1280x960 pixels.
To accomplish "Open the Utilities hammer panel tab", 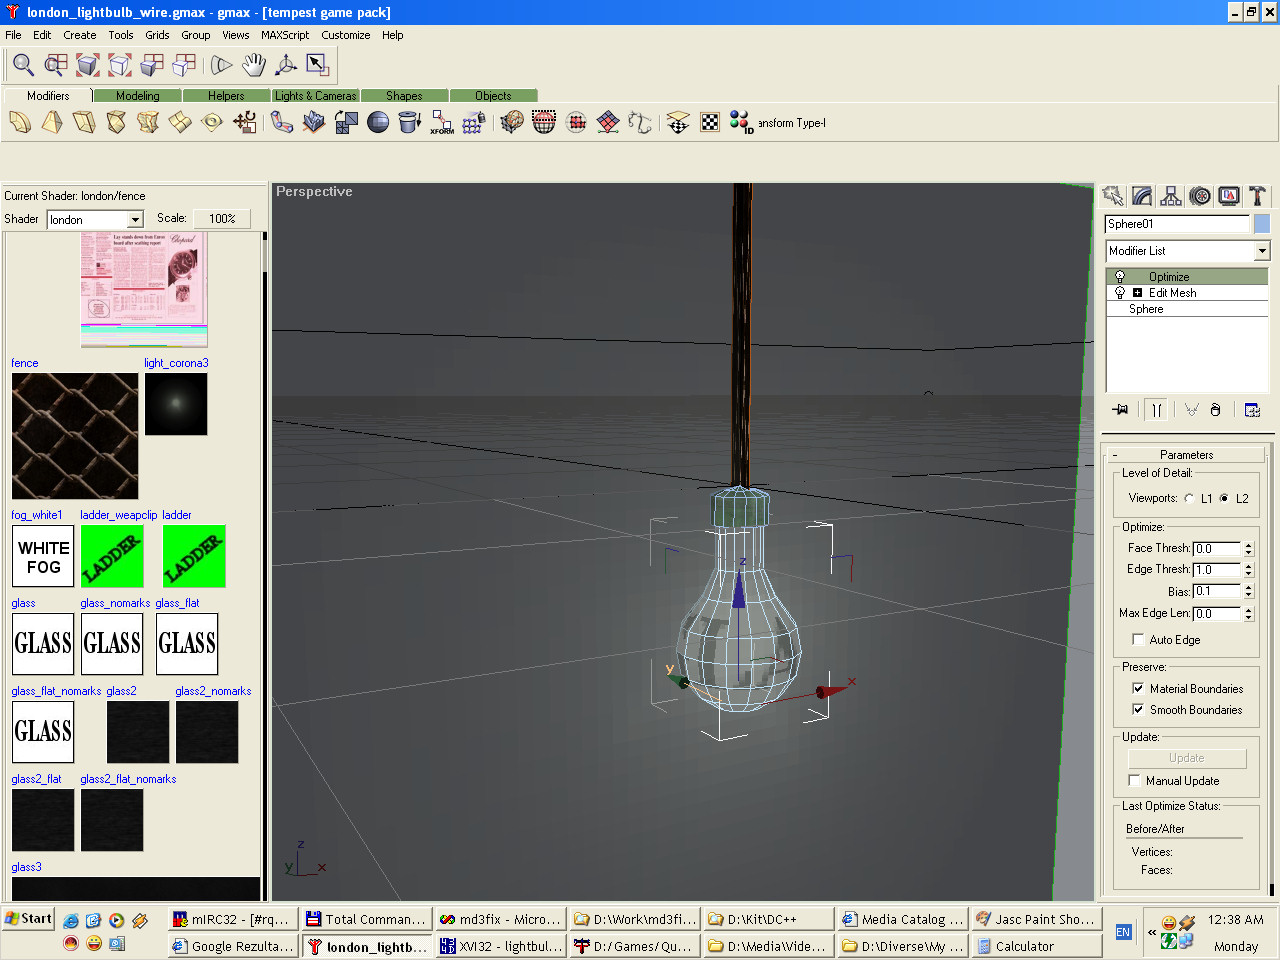I will (1257, 196).
